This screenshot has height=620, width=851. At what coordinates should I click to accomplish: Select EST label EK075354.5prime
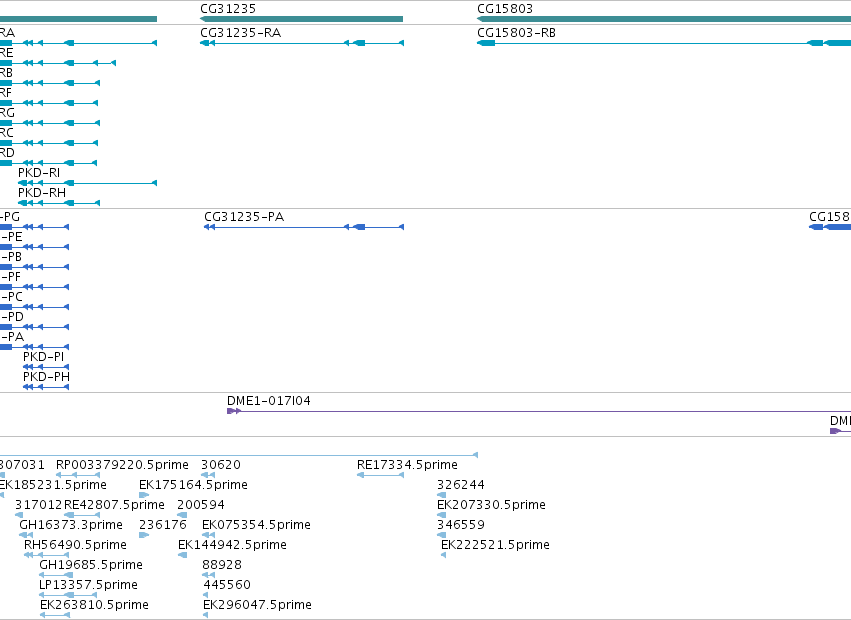pos(256,525)
